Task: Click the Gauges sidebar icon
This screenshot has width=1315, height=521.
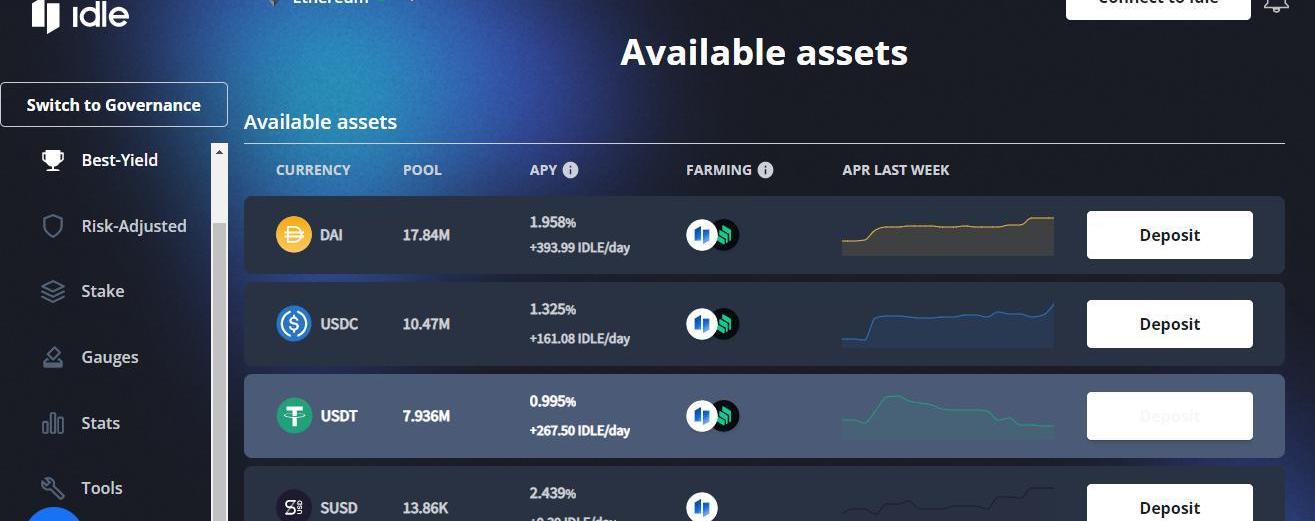Action: pos(53,357)
